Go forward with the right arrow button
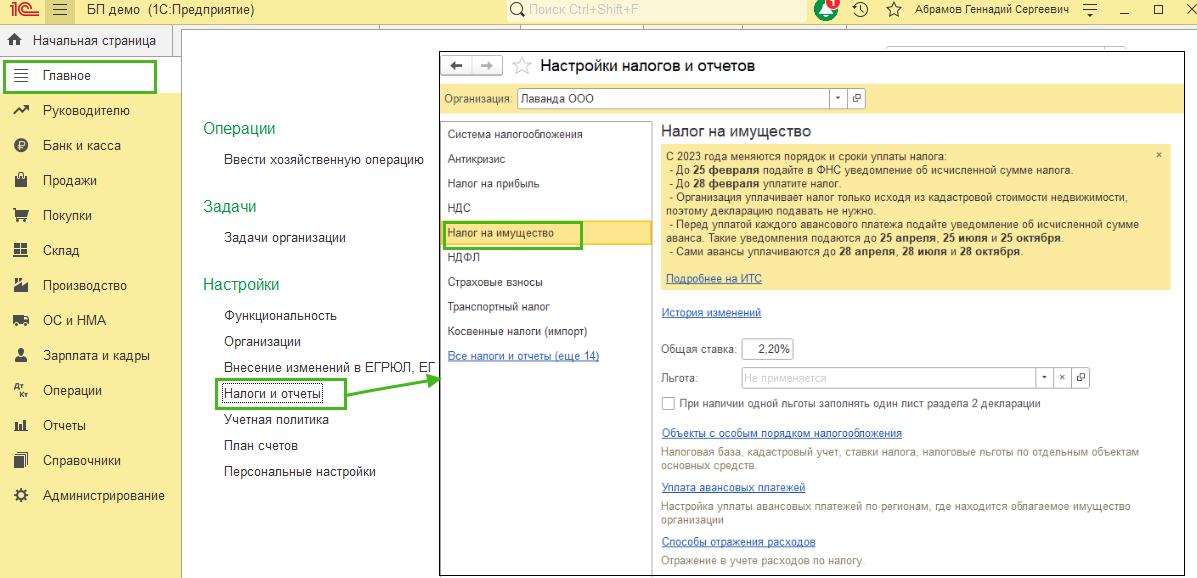 point(487,66)
